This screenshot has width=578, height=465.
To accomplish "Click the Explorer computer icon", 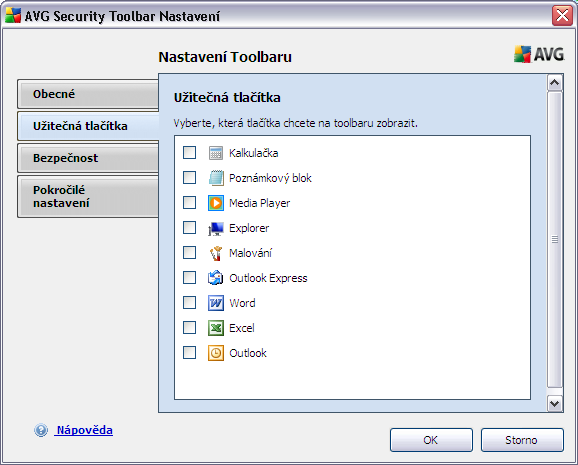I will pyautogui.click(x=216, y=228).
